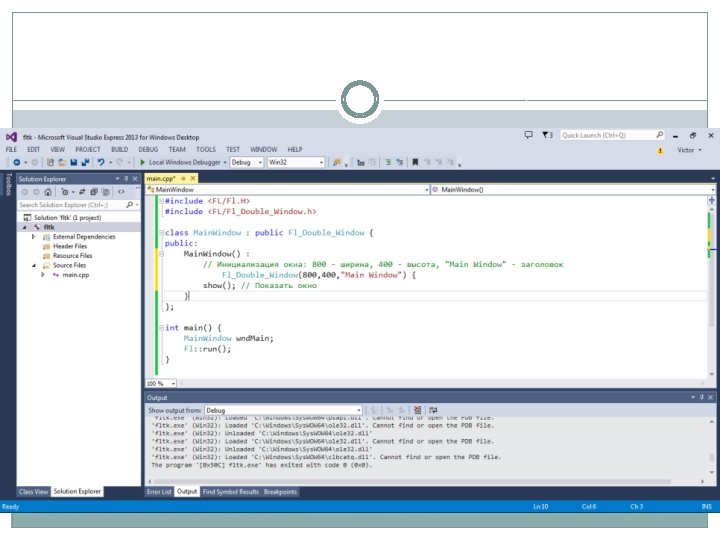Open the TOOLS menu
Viewport: 720px width, 540px height.
[x=206, y=150]
